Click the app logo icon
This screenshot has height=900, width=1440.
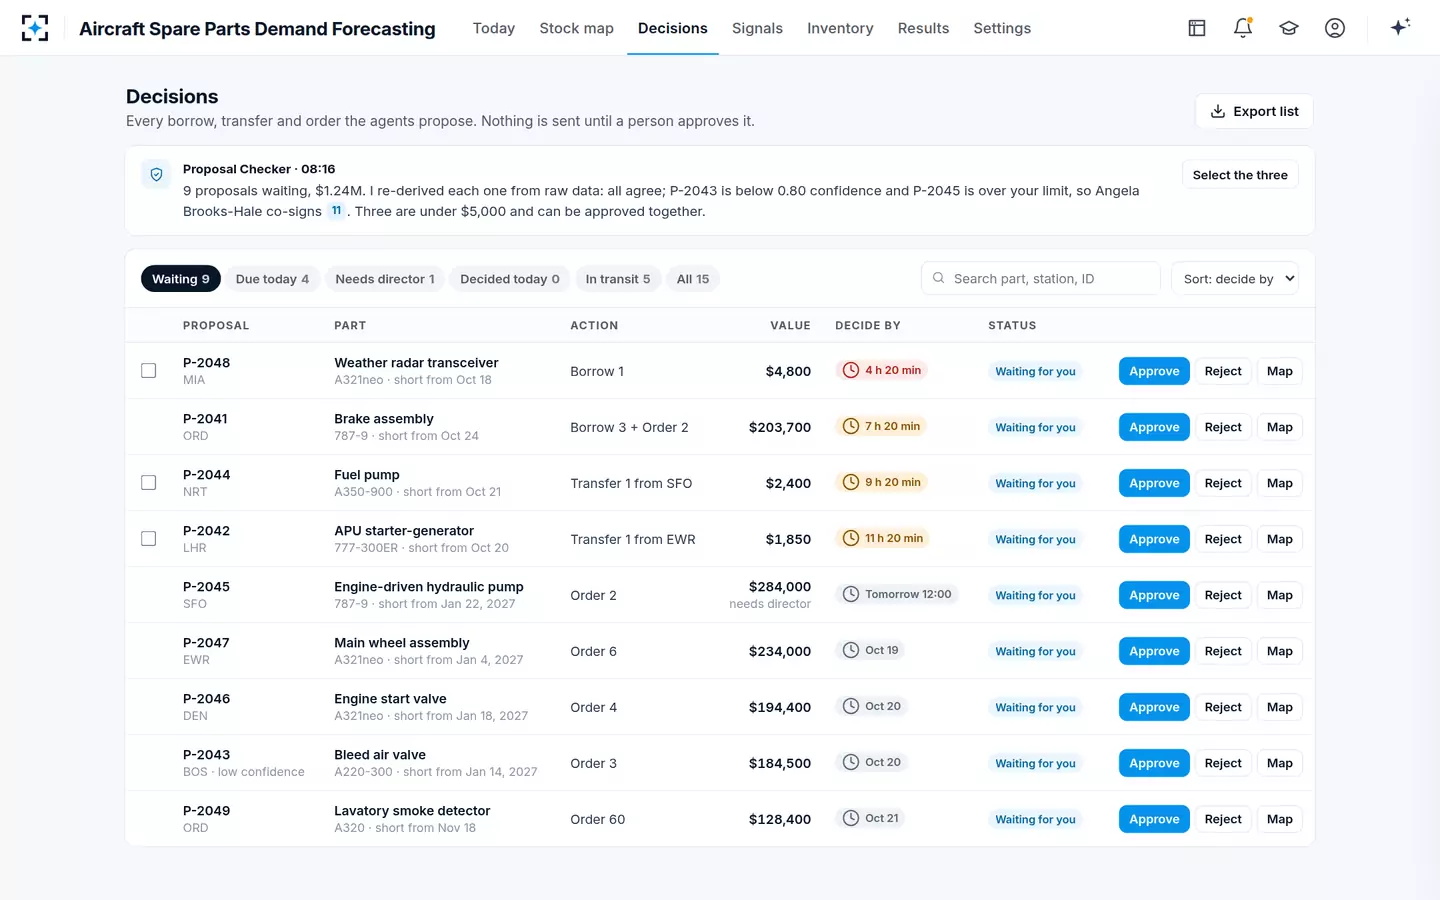(35, 28)
